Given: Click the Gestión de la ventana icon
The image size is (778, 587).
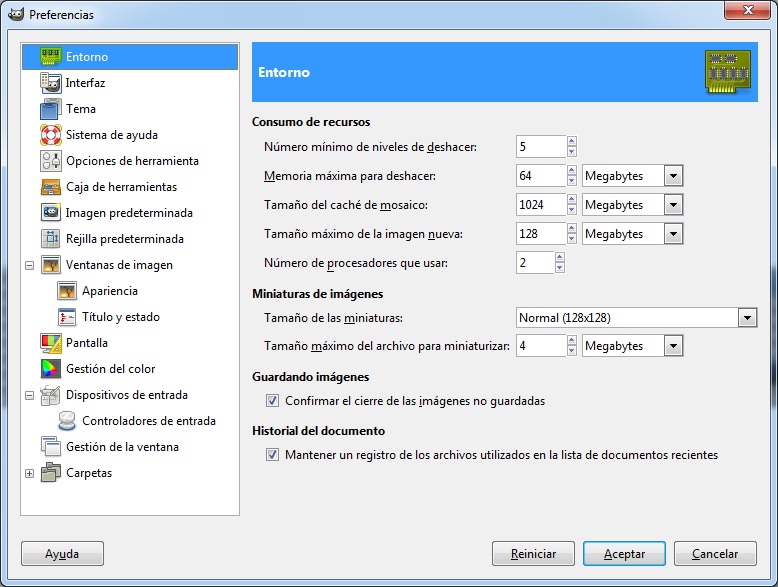Looking at the screenshot, I should coord(51,447).
